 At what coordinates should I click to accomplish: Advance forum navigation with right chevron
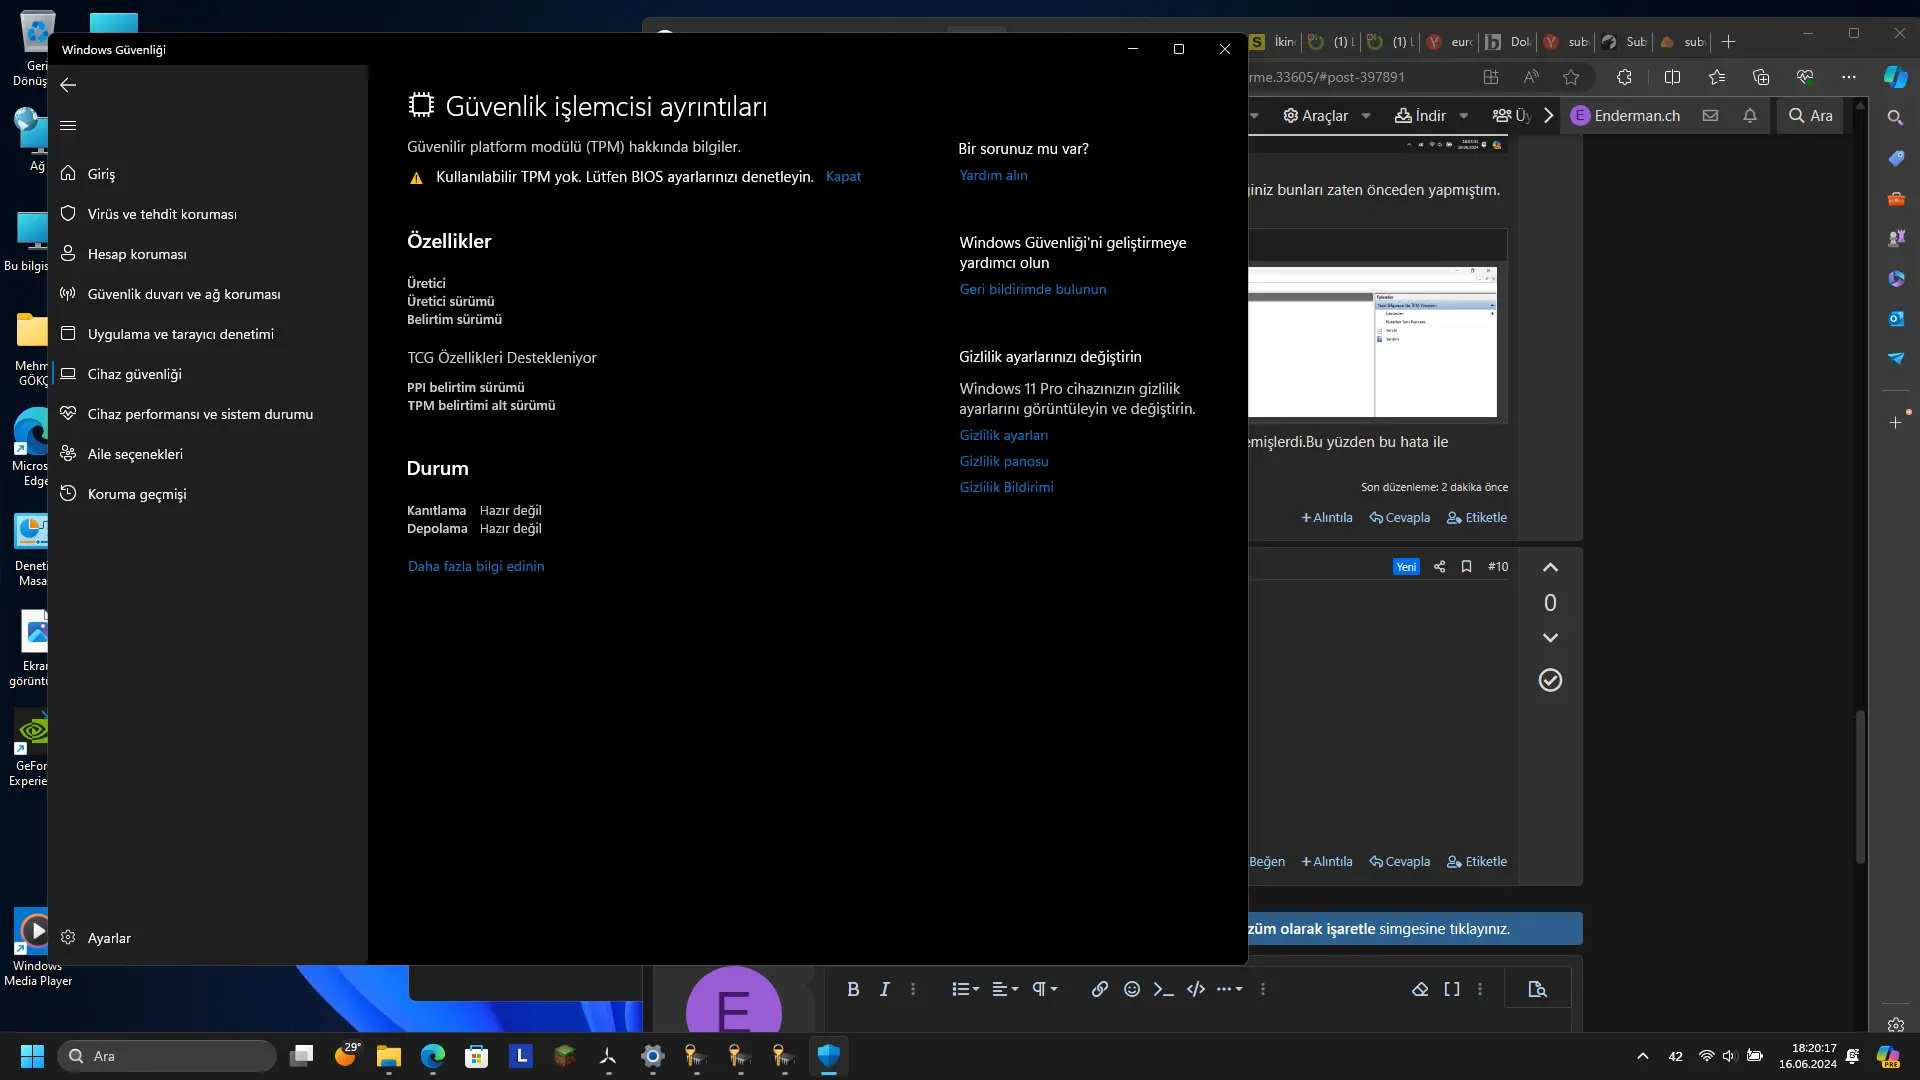[1548, 116]
